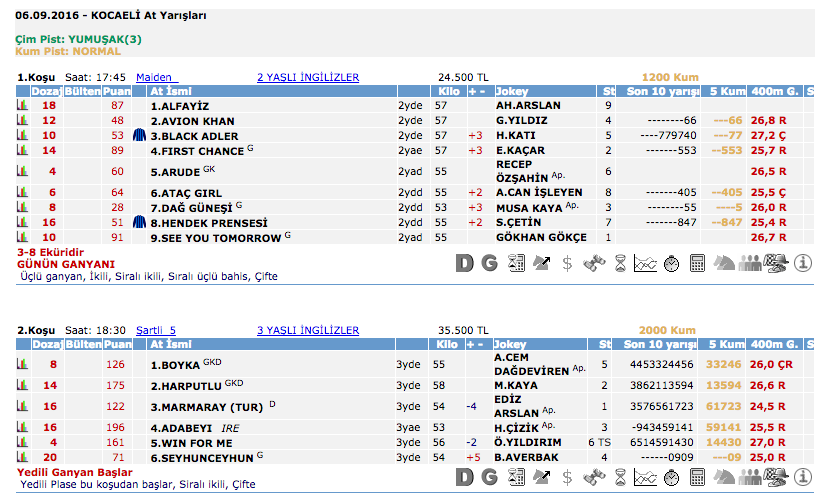Open bar chart icon beside 1.ALFAYİZ
837x504 pixels.
(x=21, y=105)
